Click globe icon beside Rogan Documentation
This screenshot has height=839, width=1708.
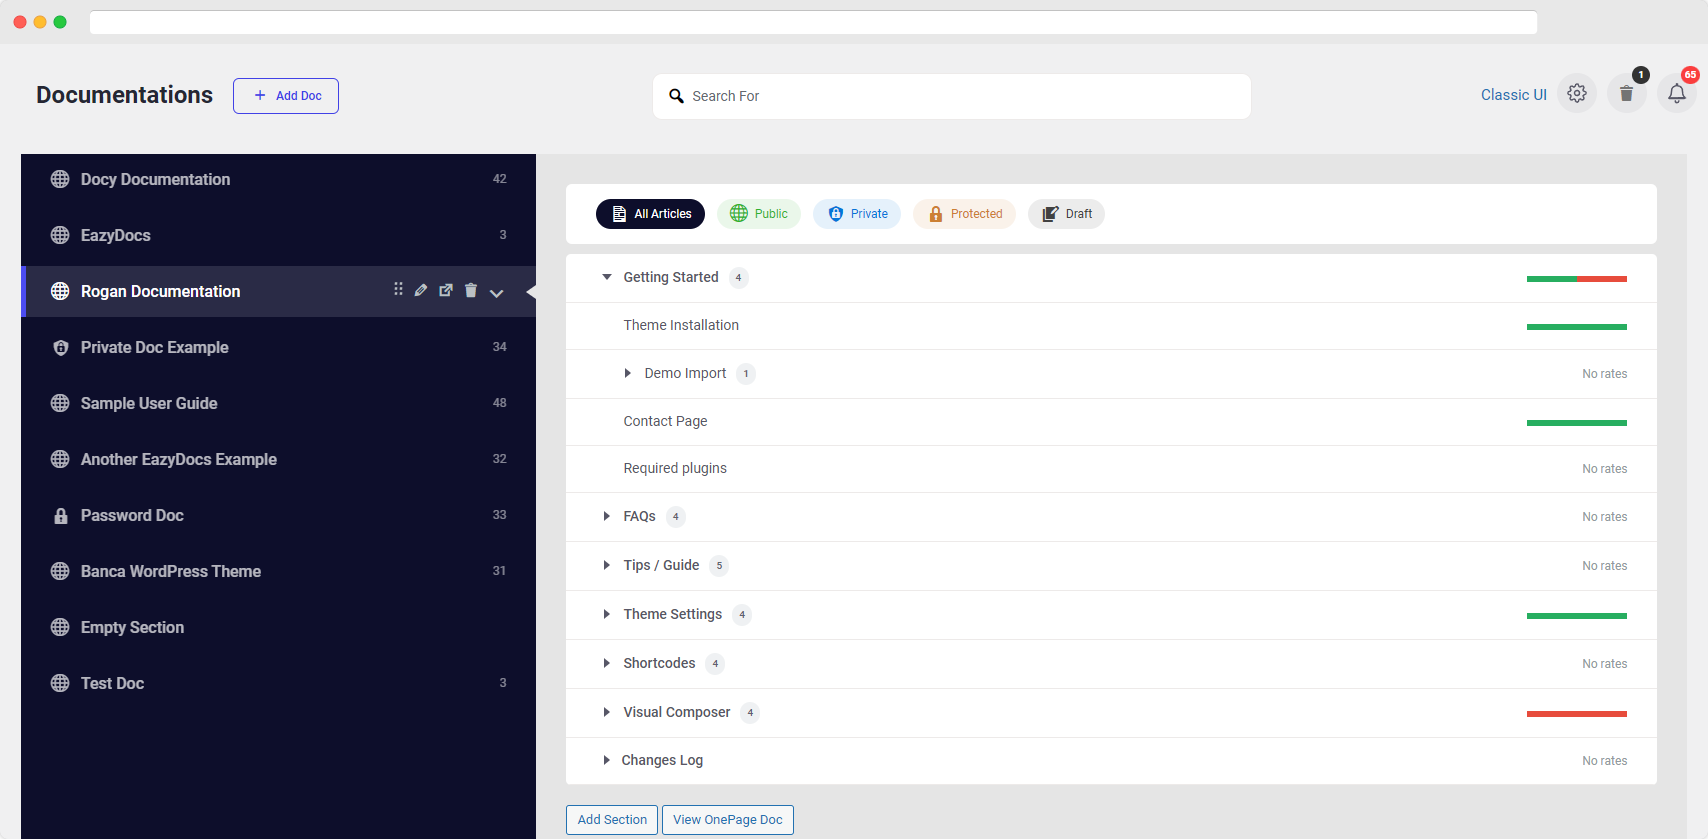(x=60, y=291)
